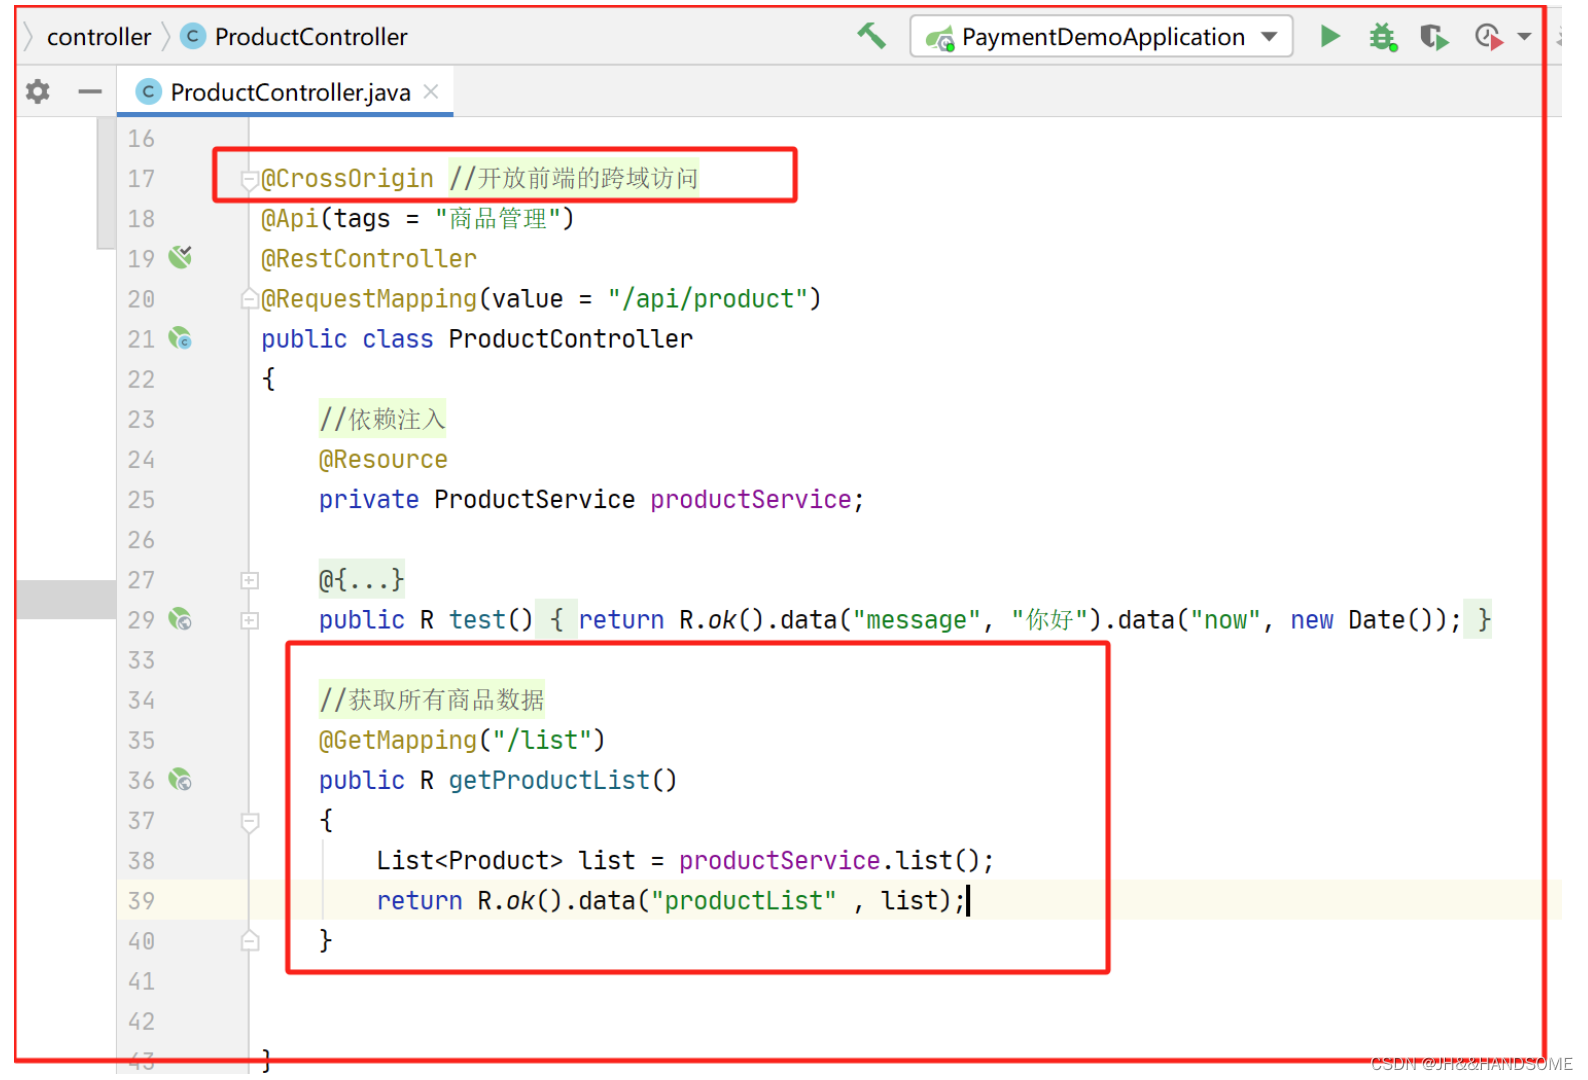1588x1080 pixels.
Task: Click the test() method name on line 29
Action: point(477,620)
